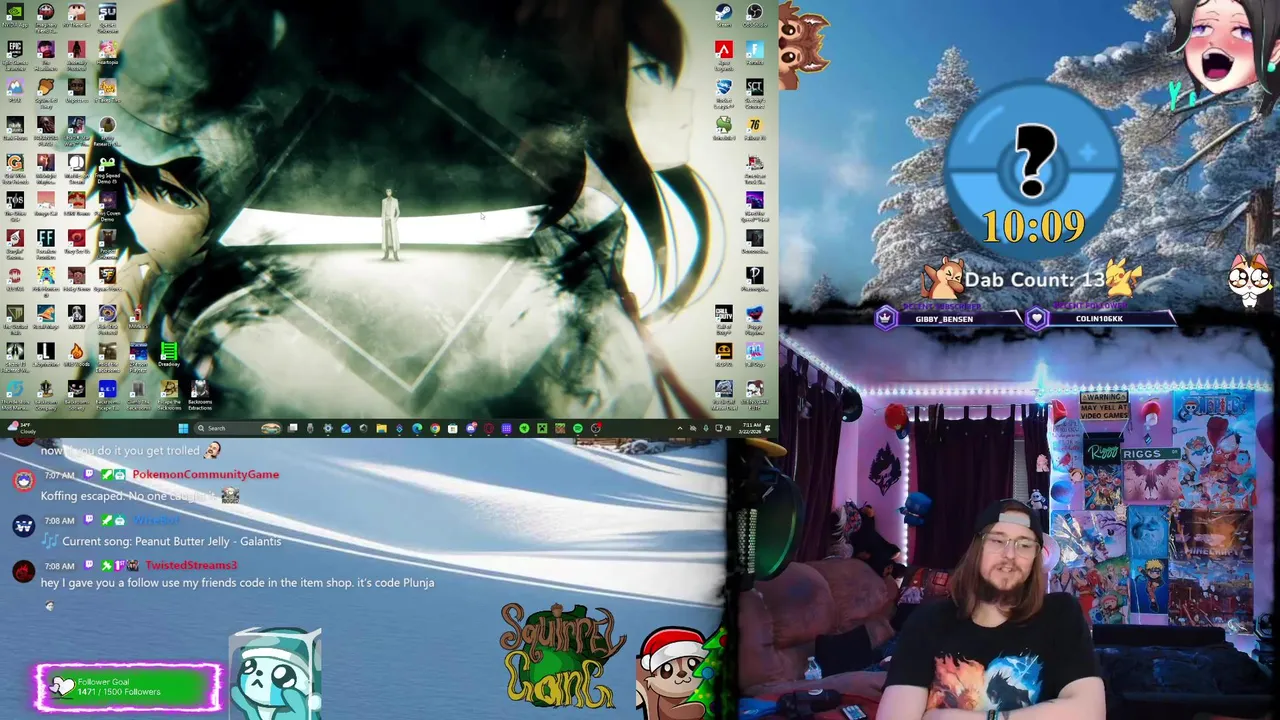The height and width of the screenshot is (720, 1280).
Task: Select the Rocket League desktop icon
Action: tap(724, 91)
